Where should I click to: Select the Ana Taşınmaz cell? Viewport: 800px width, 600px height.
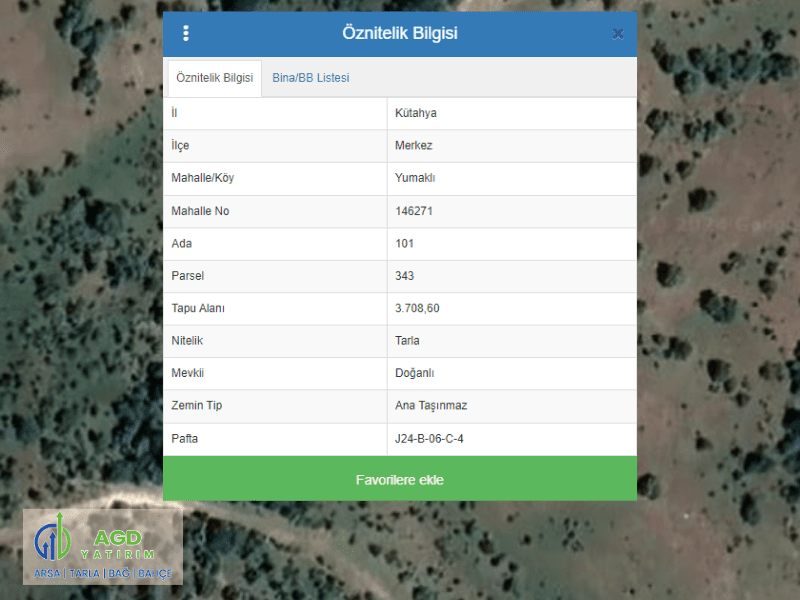(x=431, y=406)
